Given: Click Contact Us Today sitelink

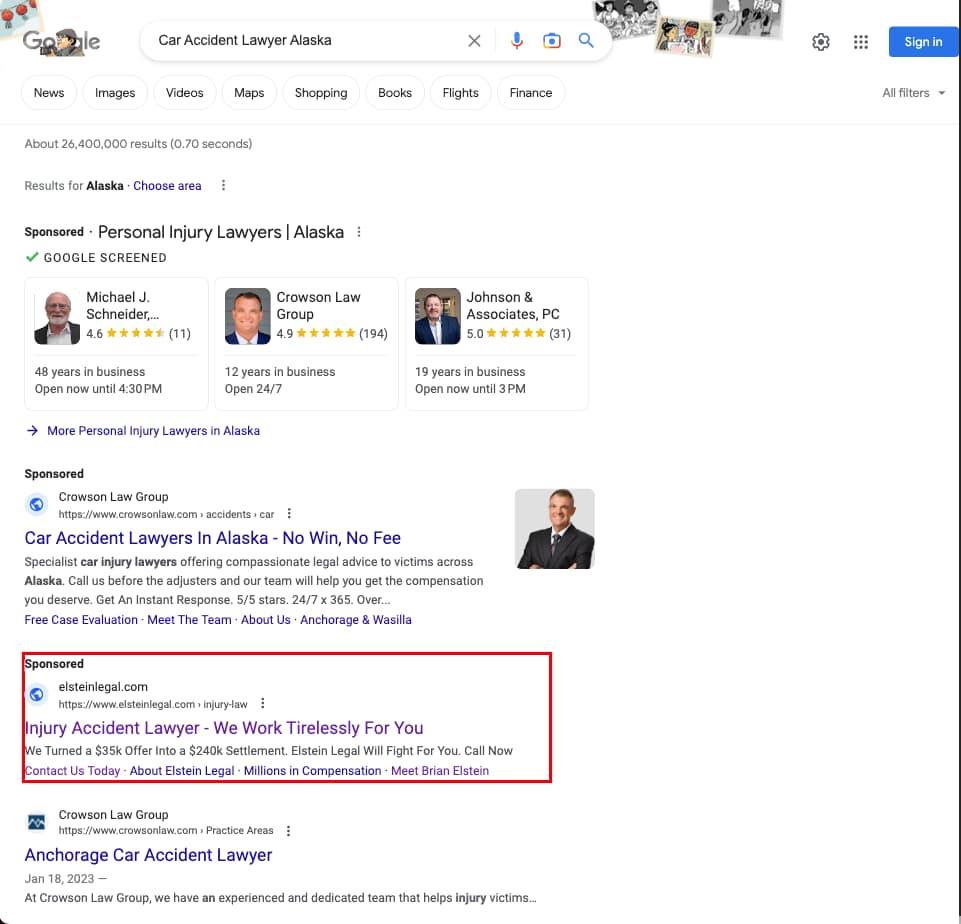Looking at the screenshot, I should click(72, 771).
